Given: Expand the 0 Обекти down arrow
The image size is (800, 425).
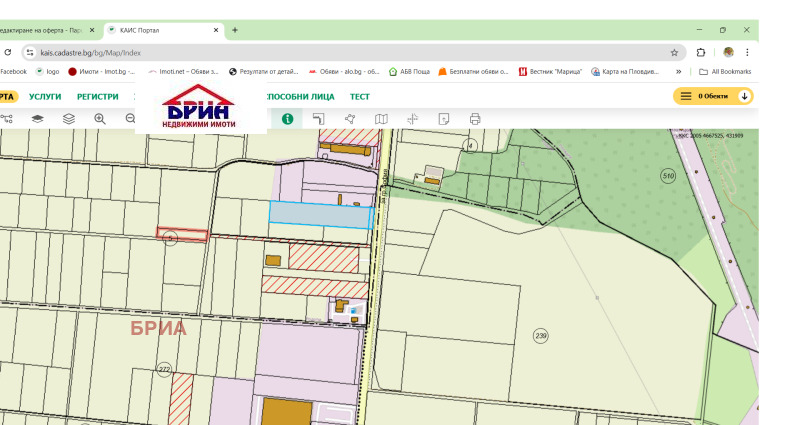Looking at the screenshot, I should click(743, 96).
